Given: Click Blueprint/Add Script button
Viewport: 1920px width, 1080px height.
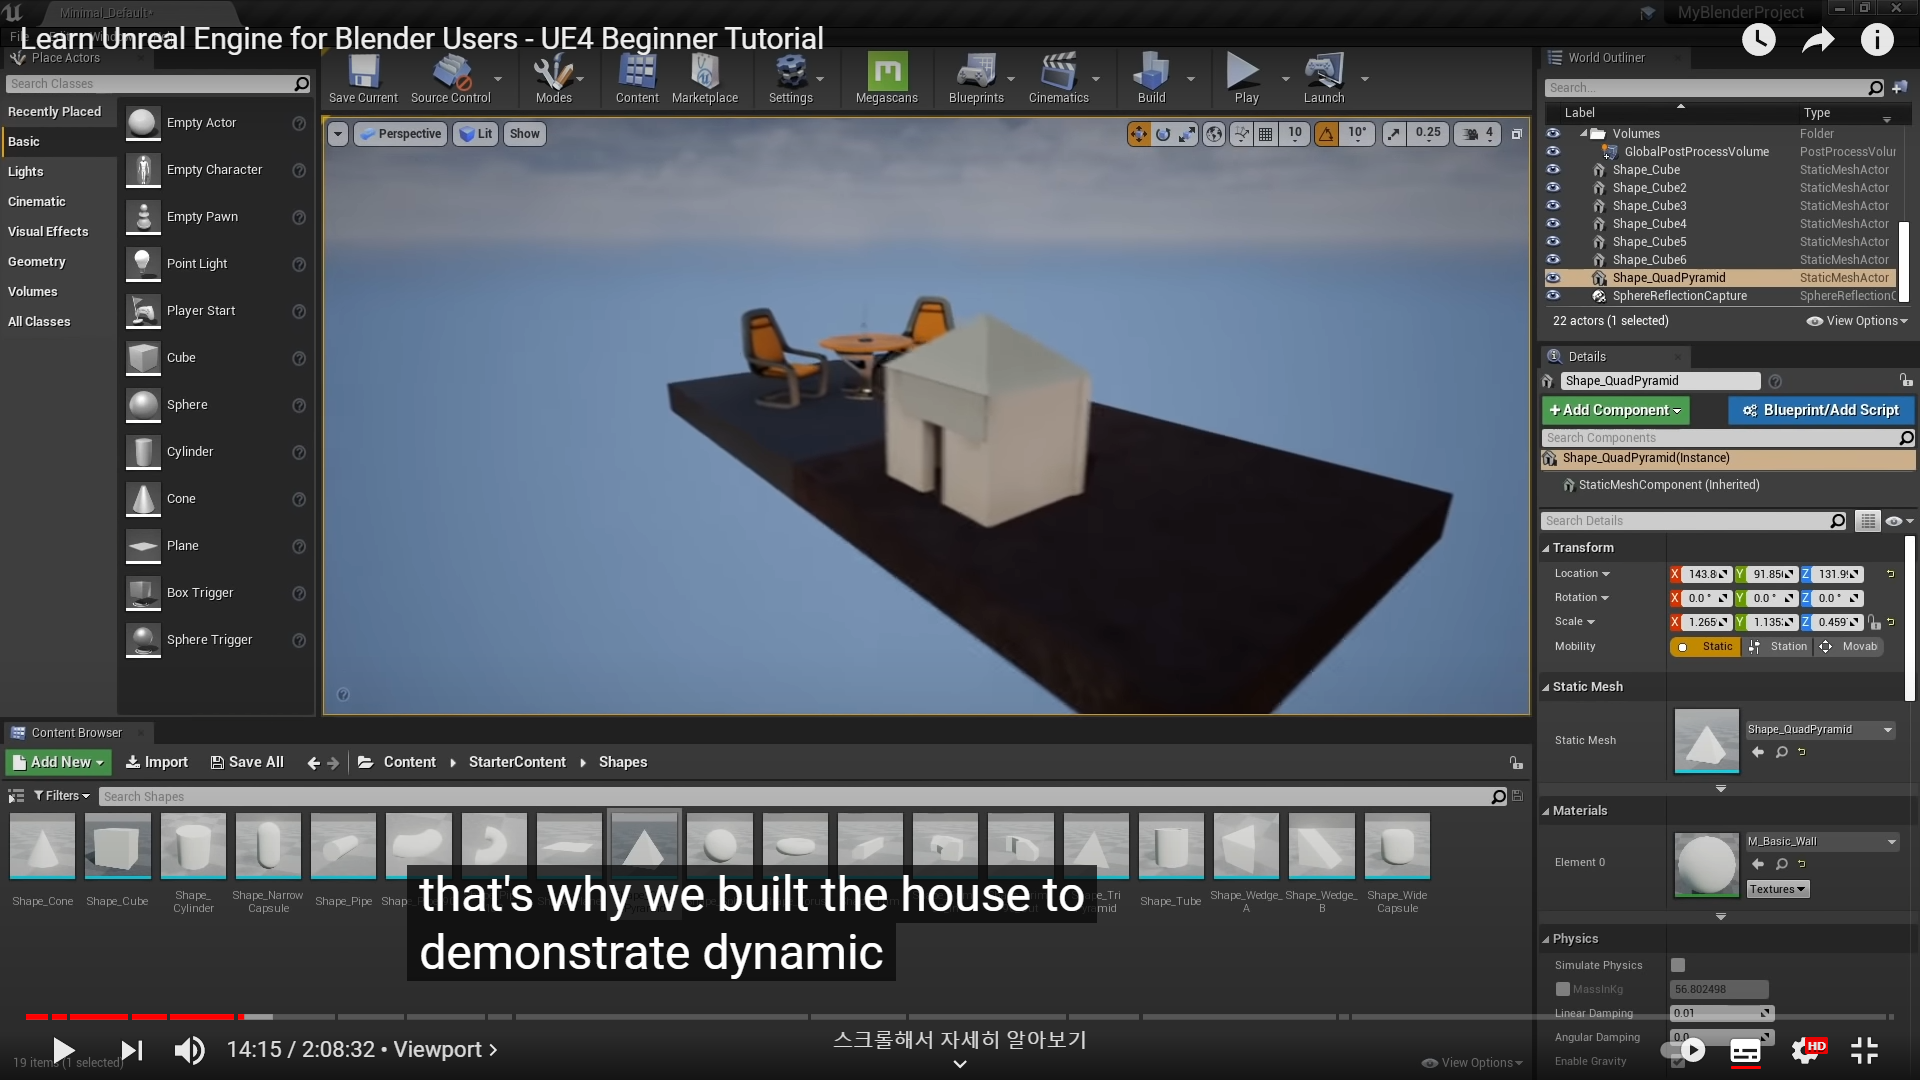Looking at the screenshot, I should [1820, 410].
